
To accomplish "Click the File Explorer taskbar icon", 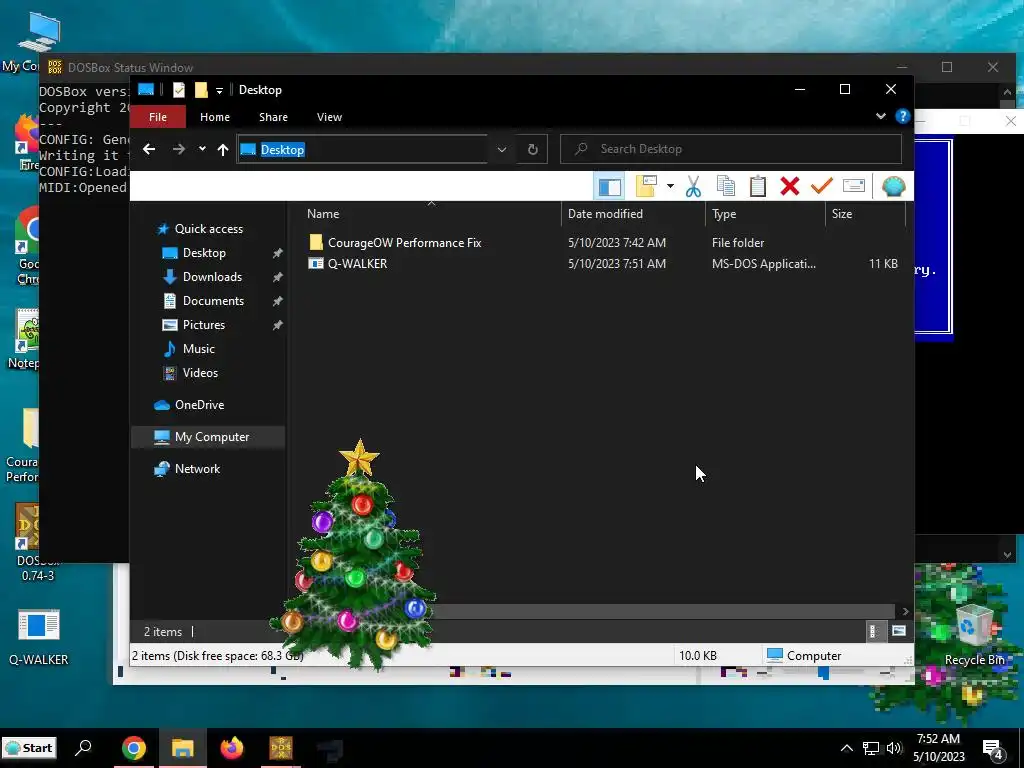I will point(182,748).
